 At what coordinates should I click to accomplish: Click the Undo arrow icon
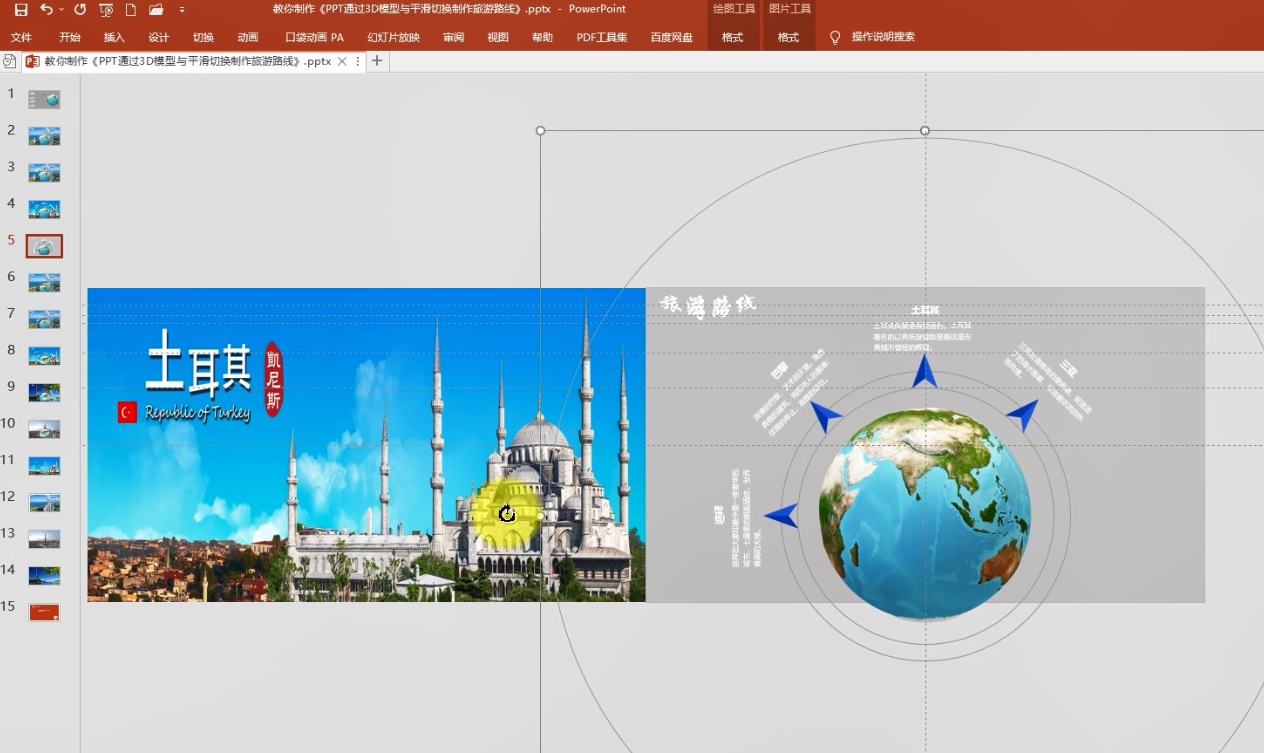coord(46,9)
